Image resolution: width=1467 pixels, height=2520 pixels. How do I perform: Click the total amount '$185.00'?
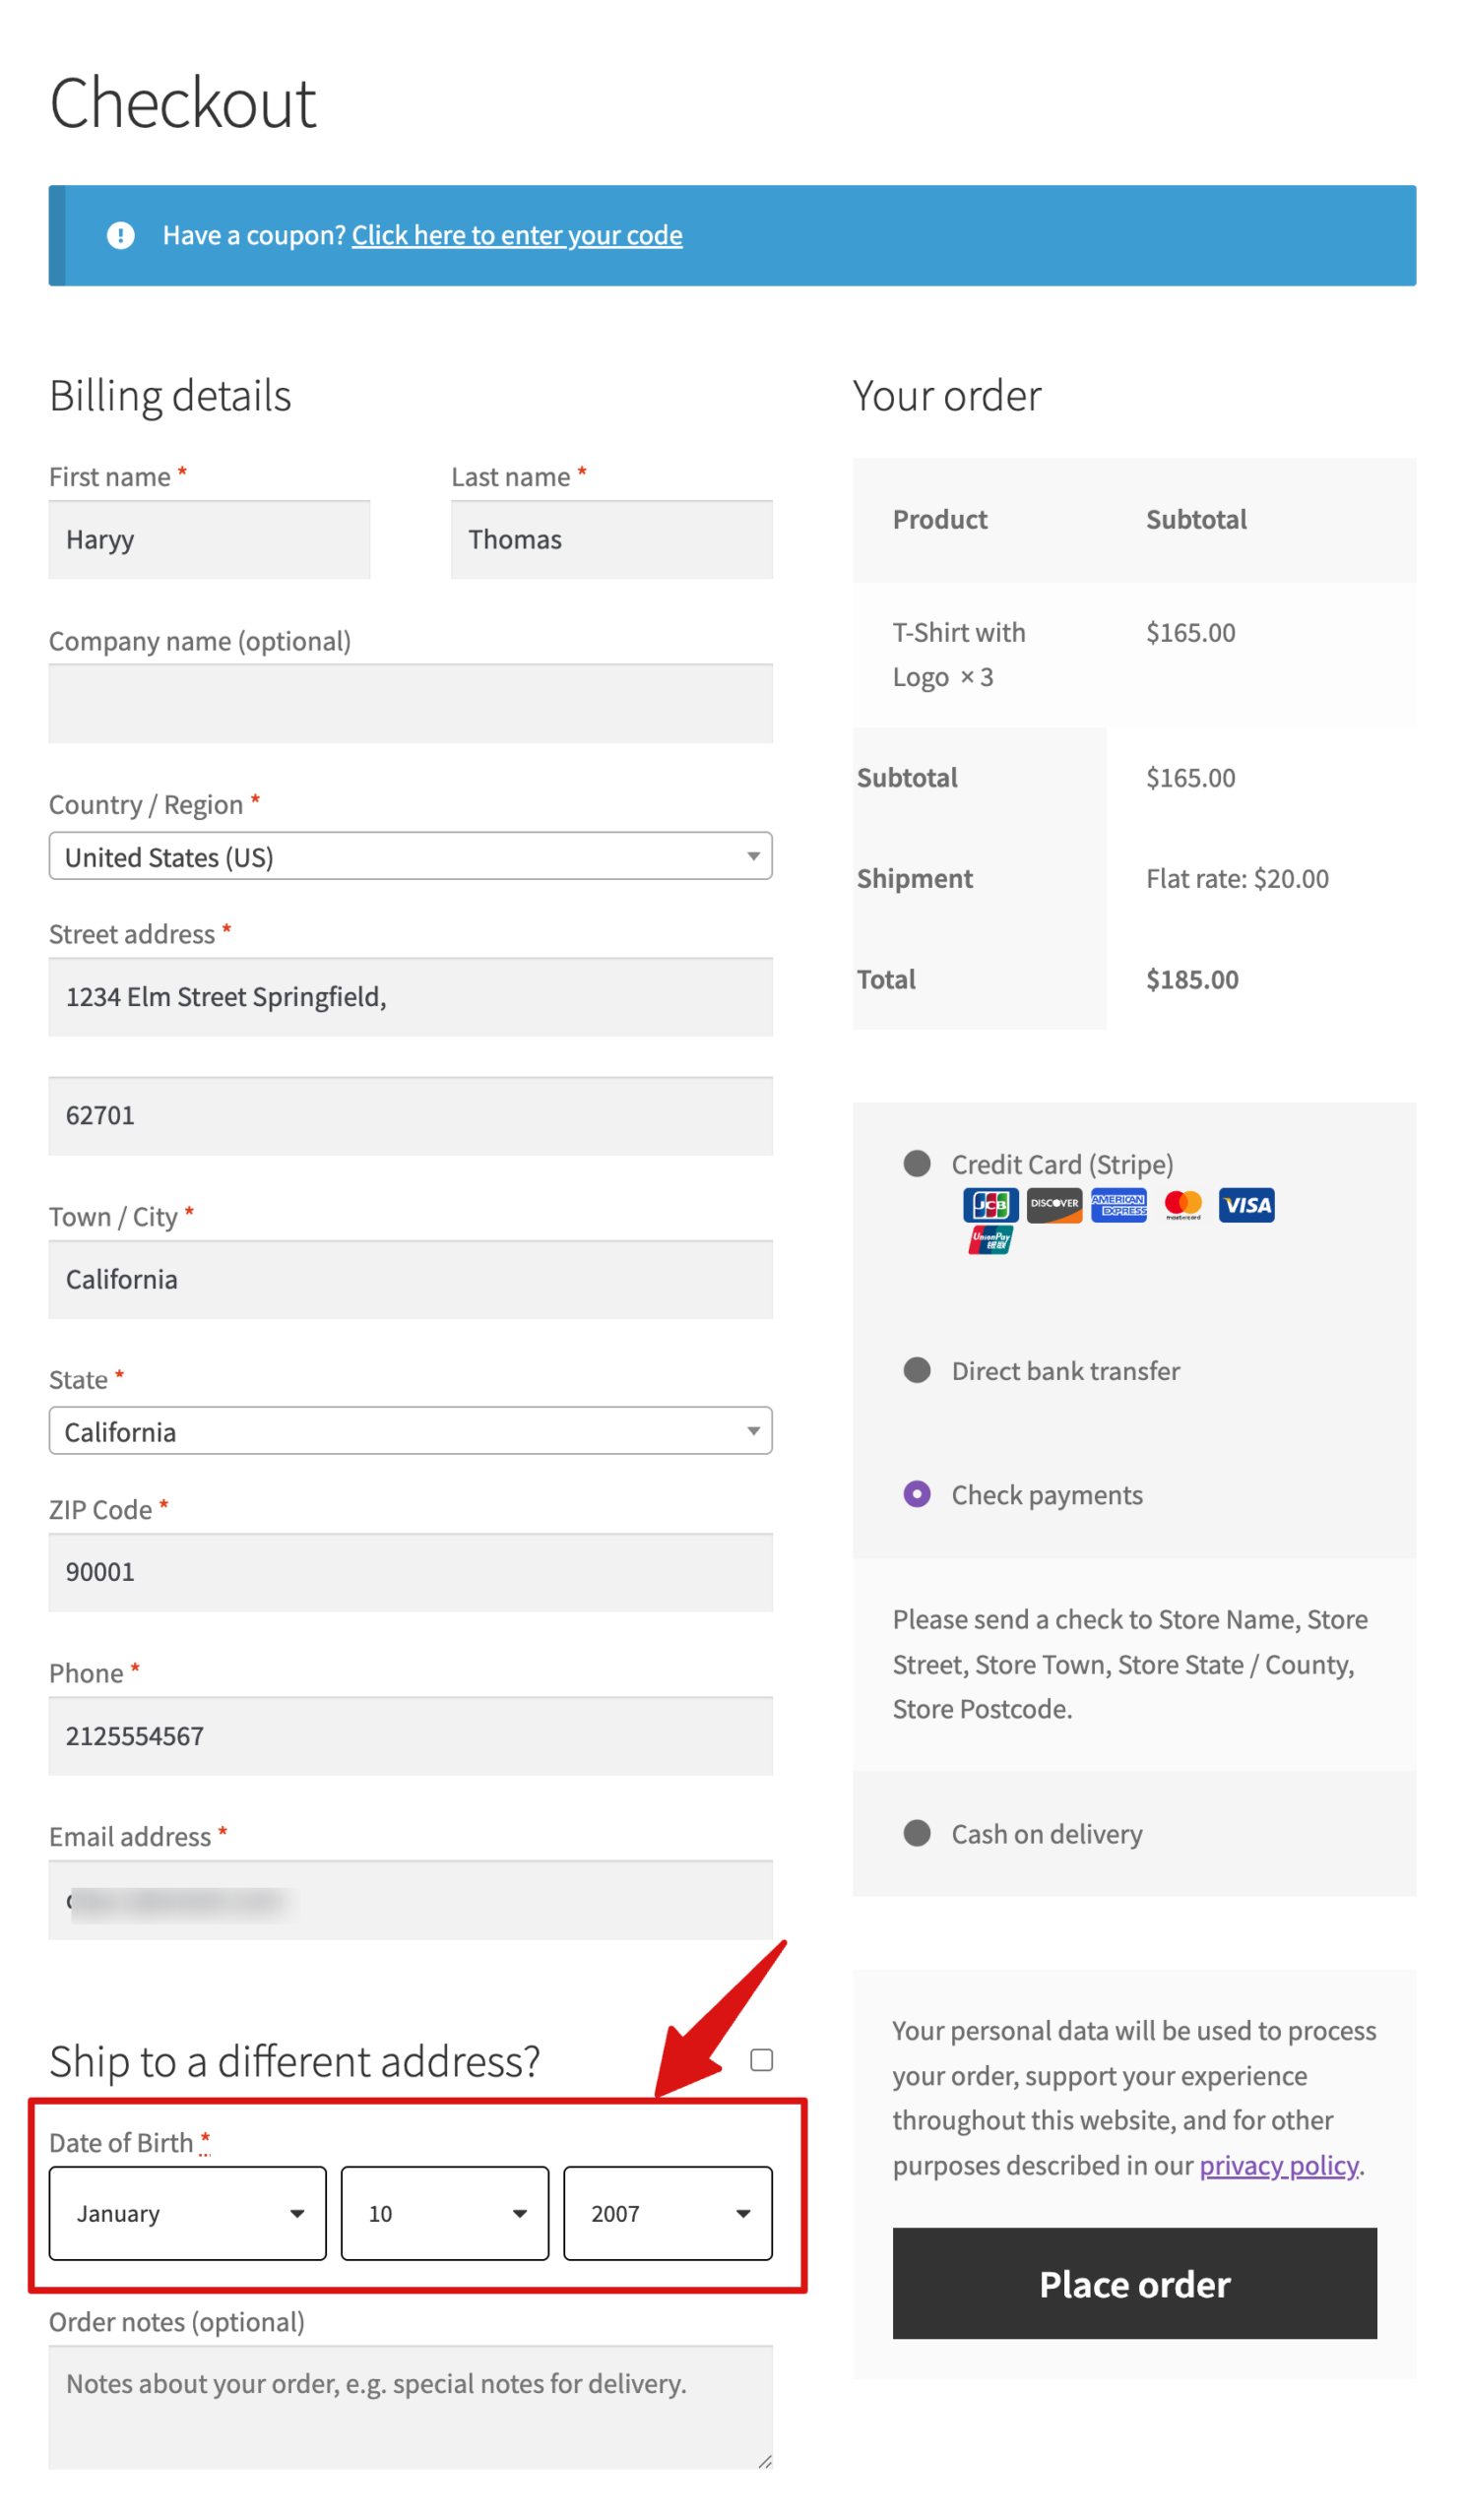pos(1192,979)
